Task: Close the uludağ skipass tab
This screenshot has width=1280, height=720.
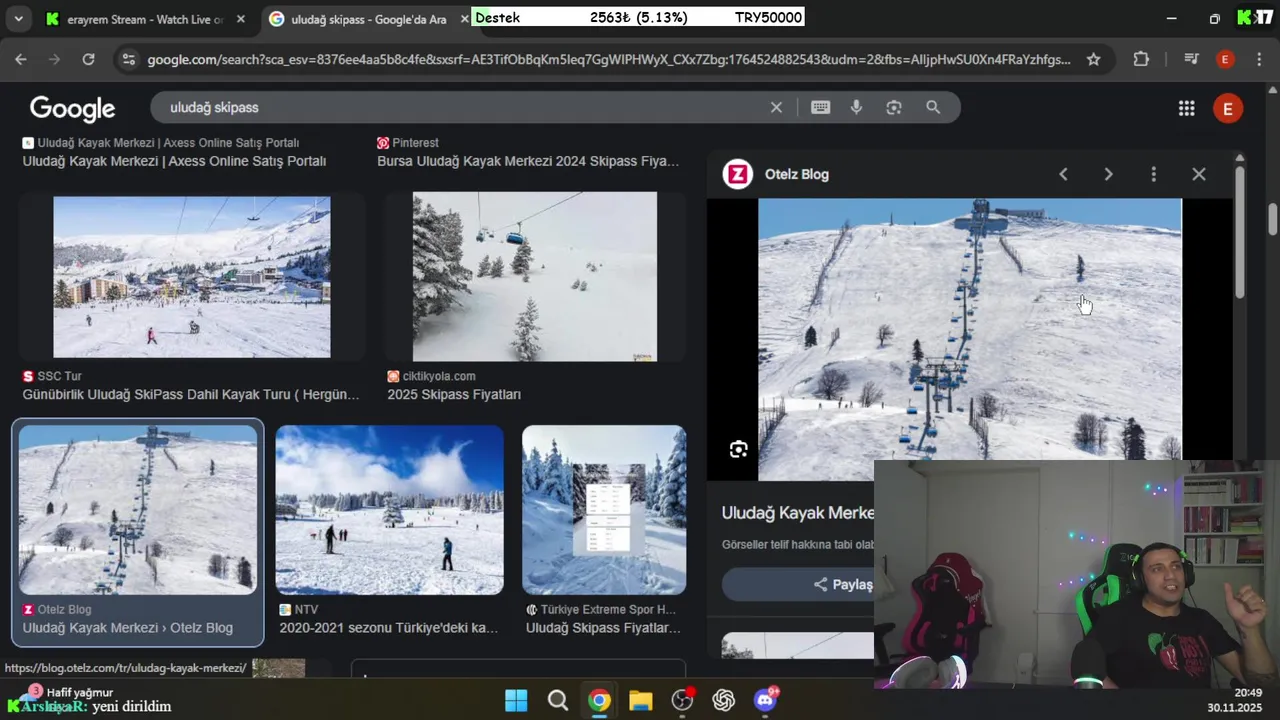Action: point(464,19)
